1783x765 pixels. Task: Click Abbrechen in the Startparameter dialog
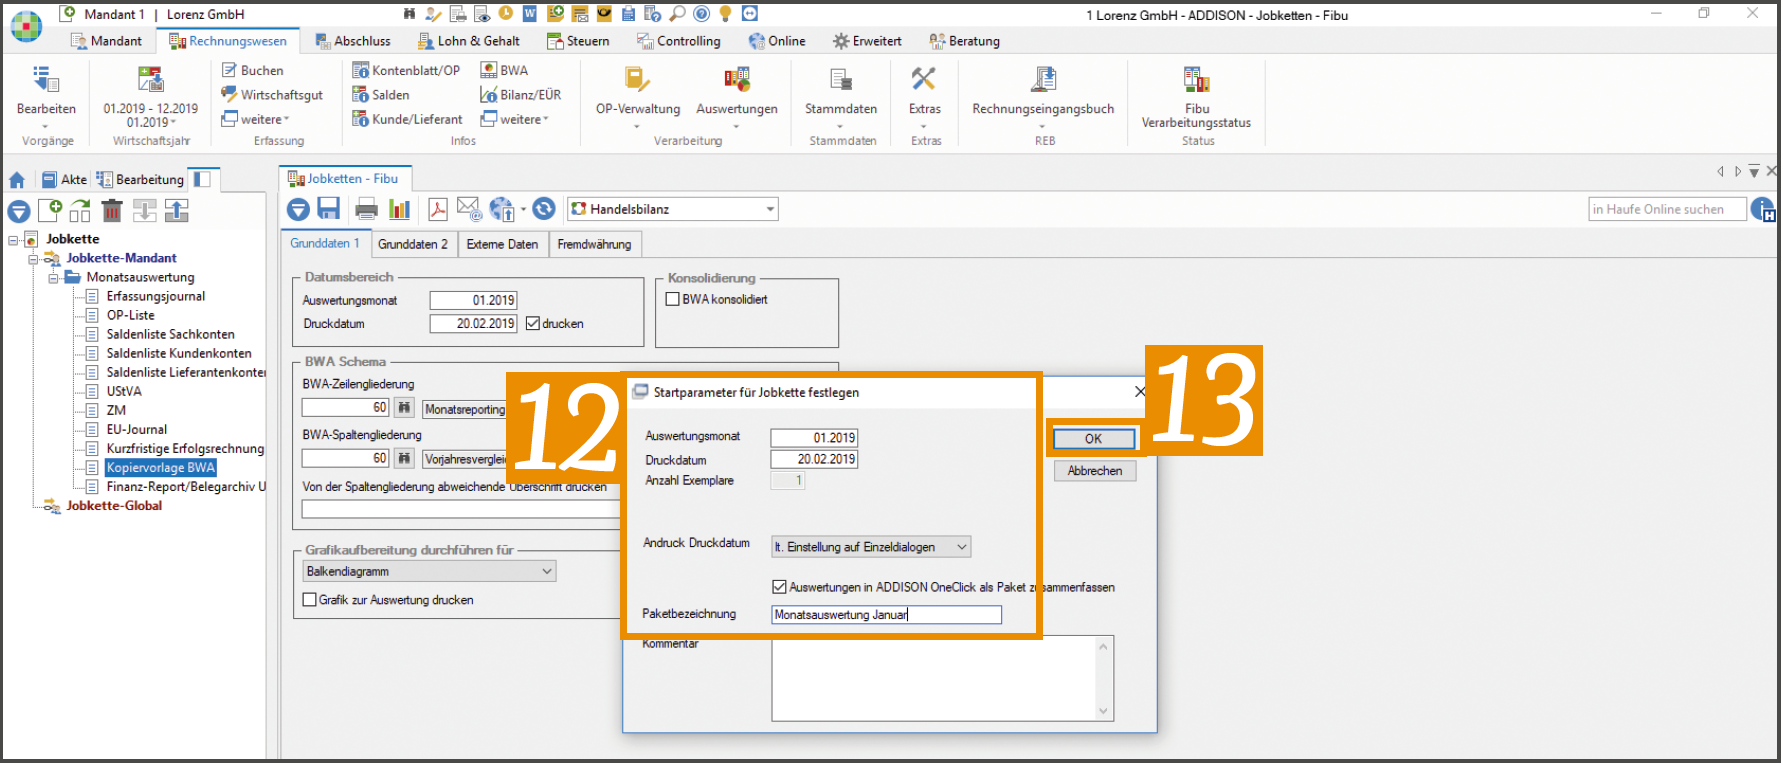tap(1095, 471)
